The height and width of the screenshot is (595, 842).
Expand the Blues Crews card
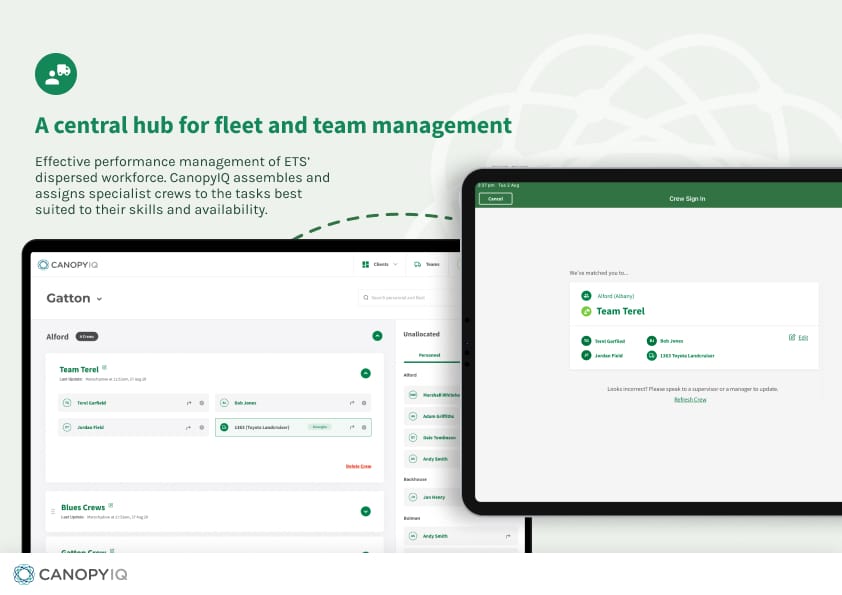366,511
